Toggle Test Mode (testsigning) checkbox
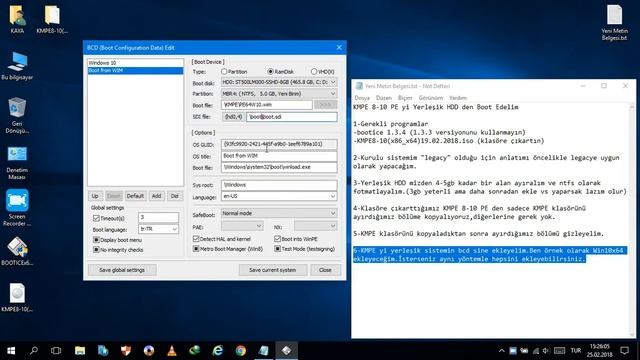This screenshot has width=640, height=360. click(x=278, y=249)
